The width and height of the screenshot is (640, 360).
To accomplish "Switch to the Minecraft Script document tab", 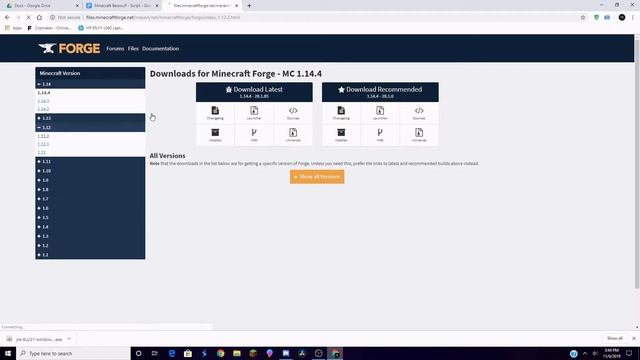I will 122,6.
